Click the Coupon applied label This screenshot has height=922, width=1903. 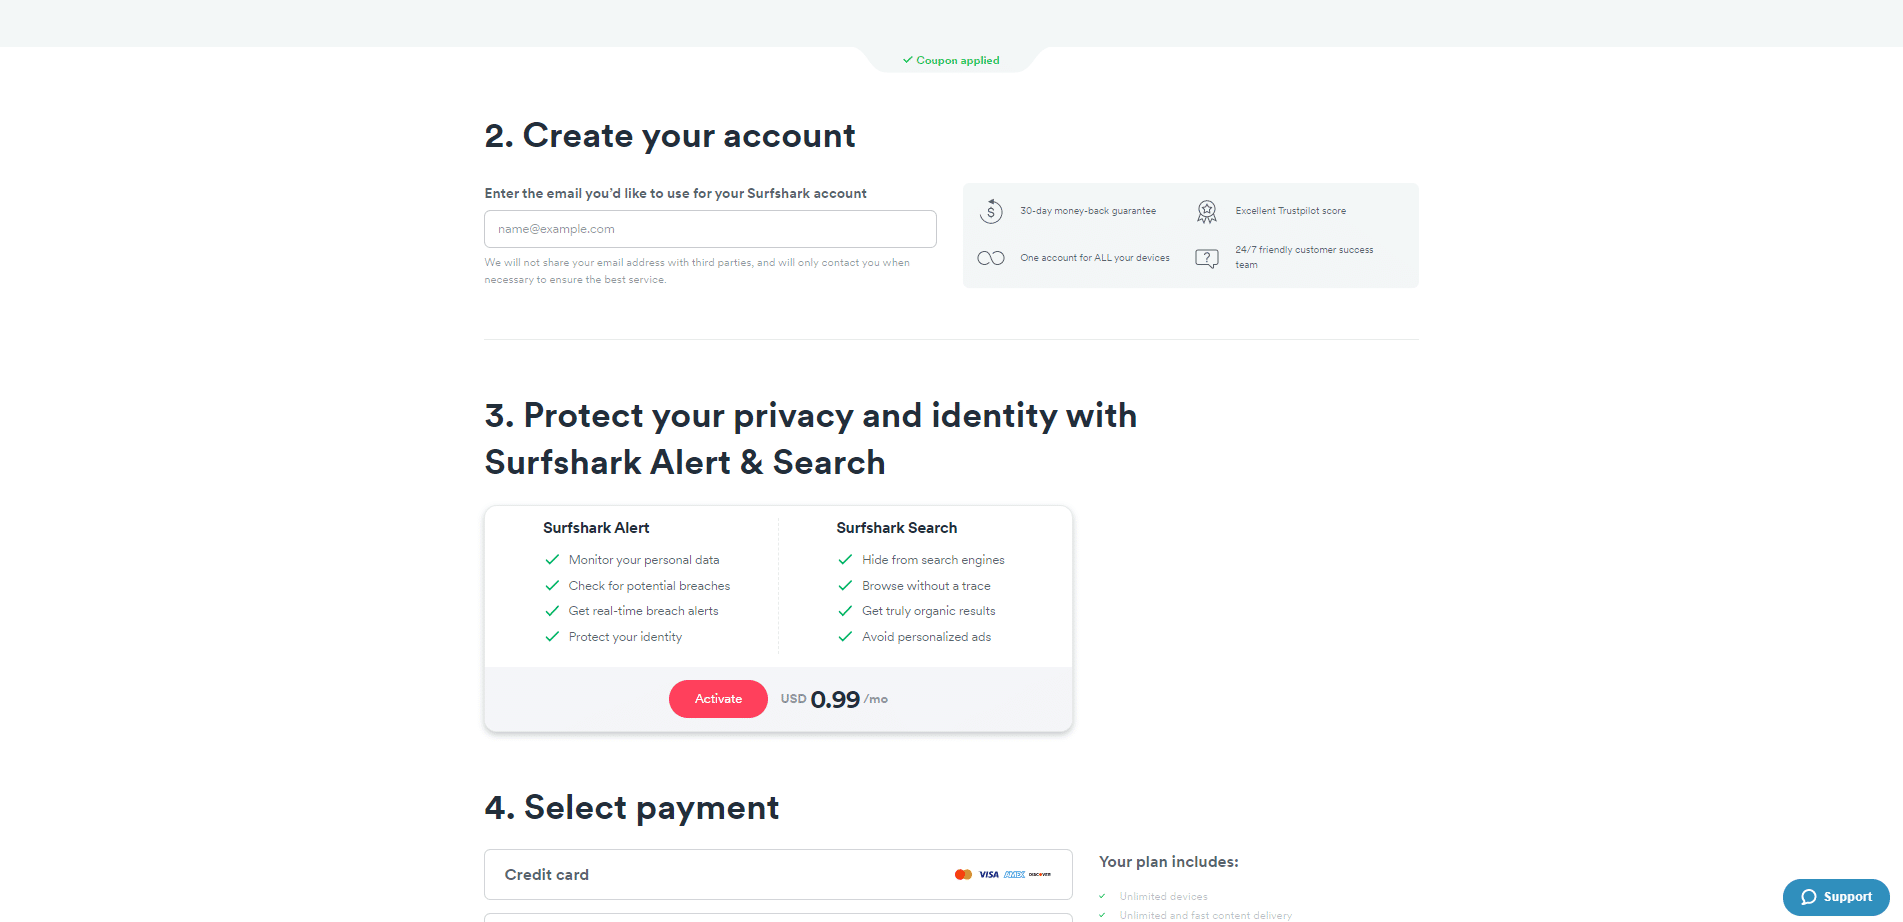pos(958,60)
